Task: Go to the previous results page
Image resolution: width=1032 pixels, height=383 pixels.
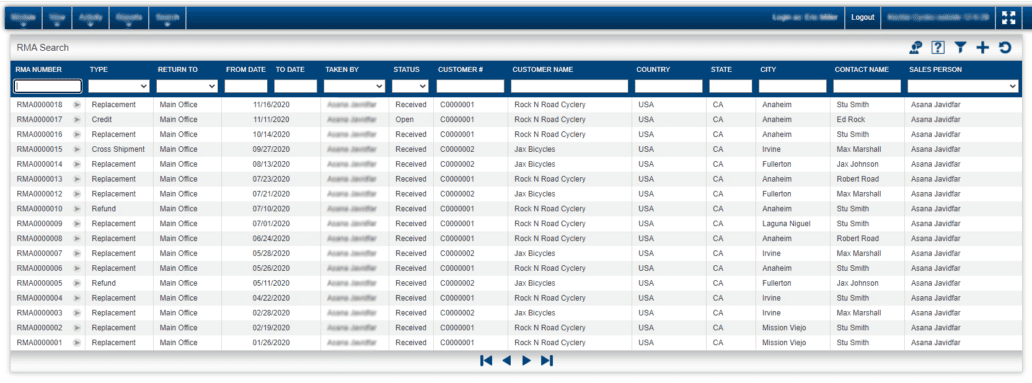Action: click(x=506, y=361)
